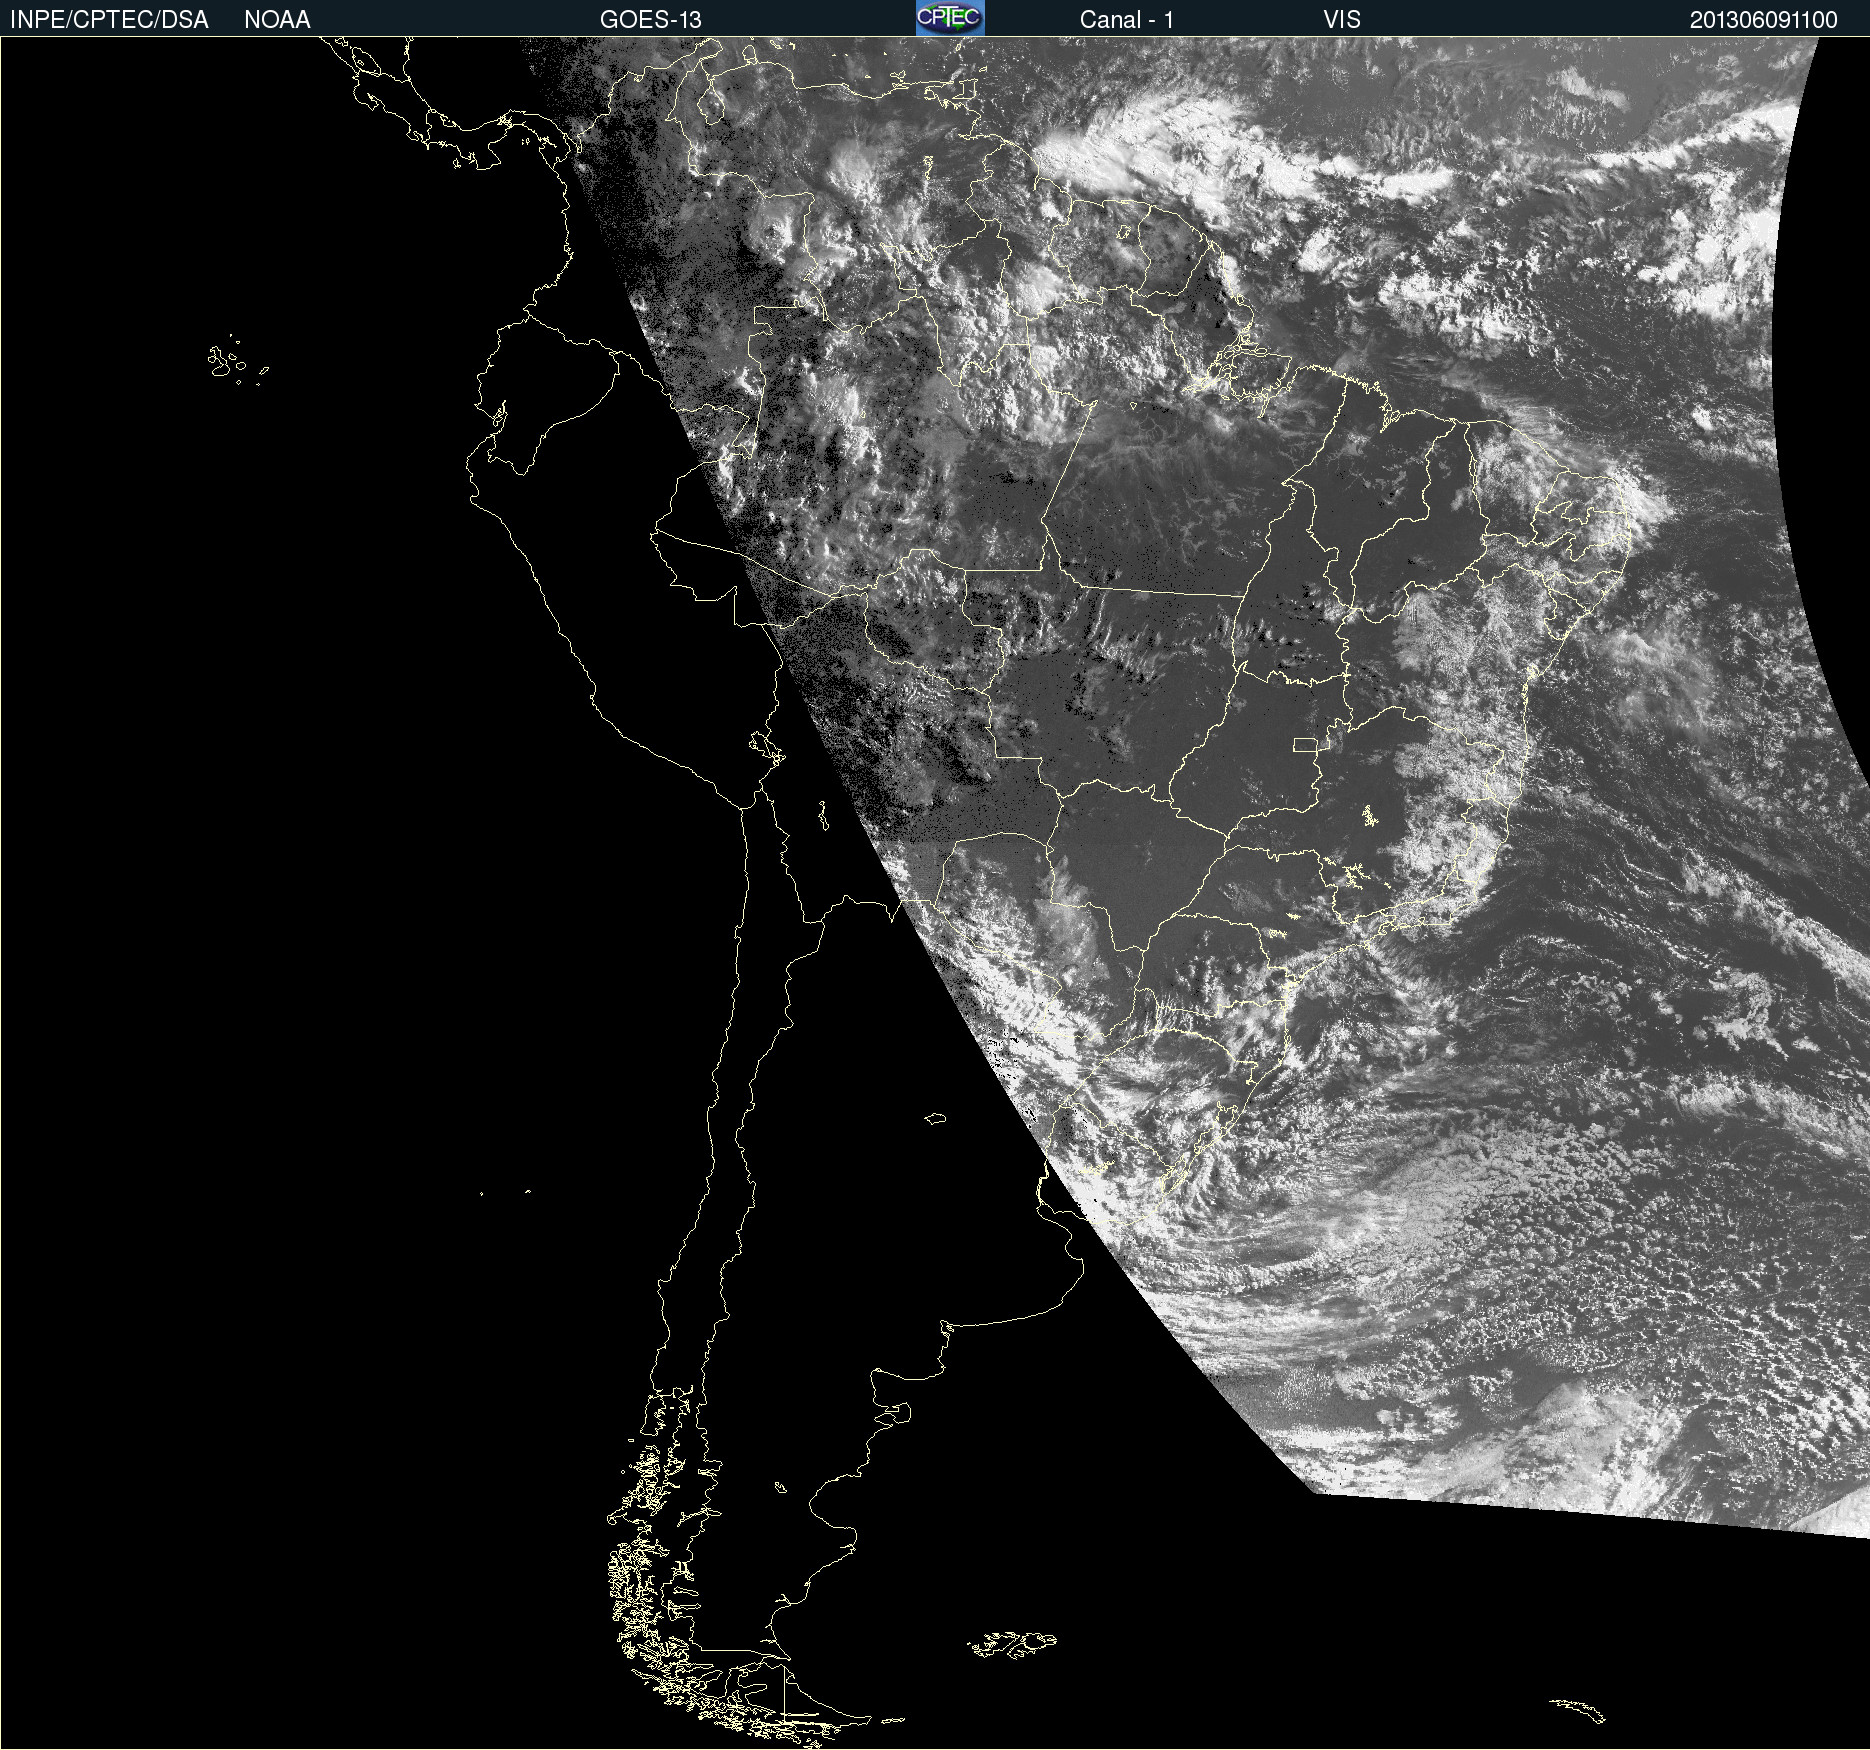The image size is (1870, 1750).
Task: Click the VIS label in the header
Action: tap(1342, 20)
